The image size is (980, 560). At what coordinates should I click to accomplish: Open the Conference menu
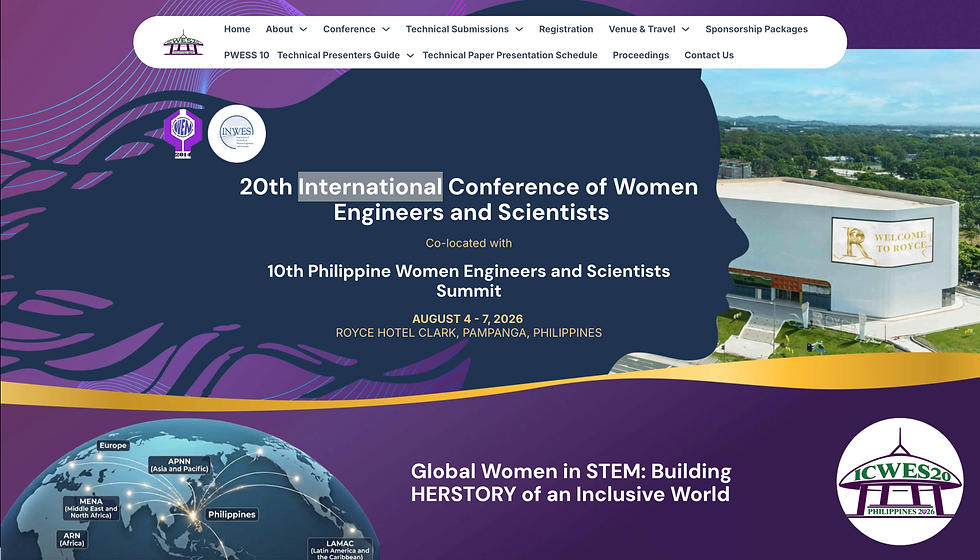(x=349, y=29)
